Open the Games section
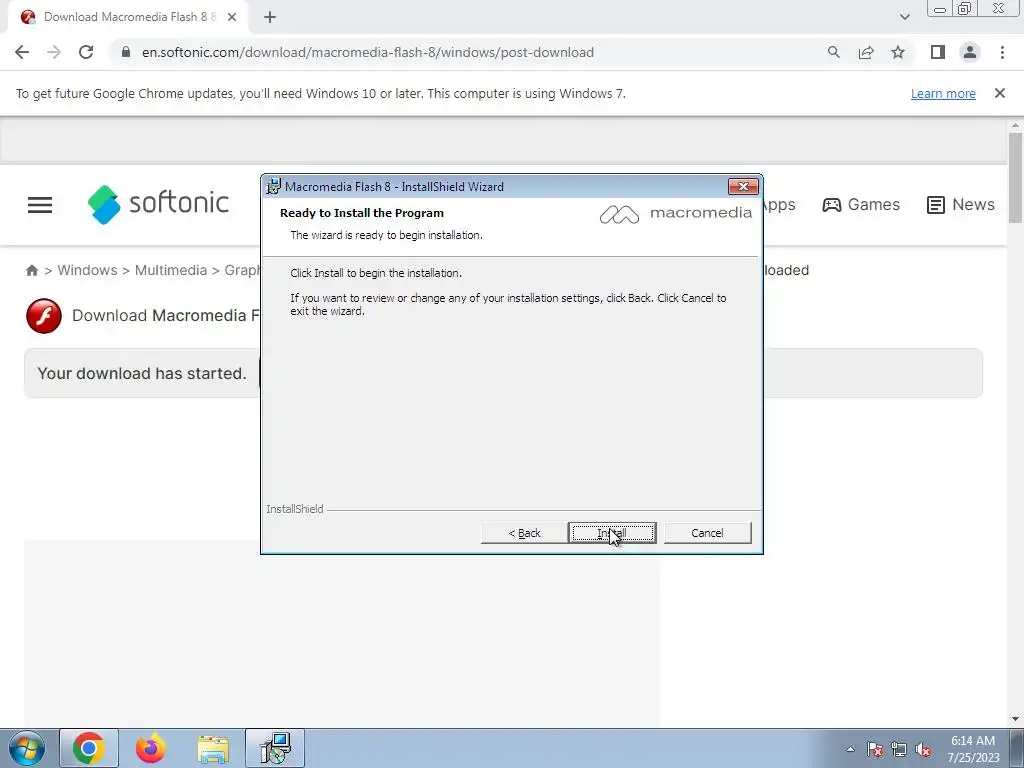This screenshot has width=1024, height=768. coord(861,204)
